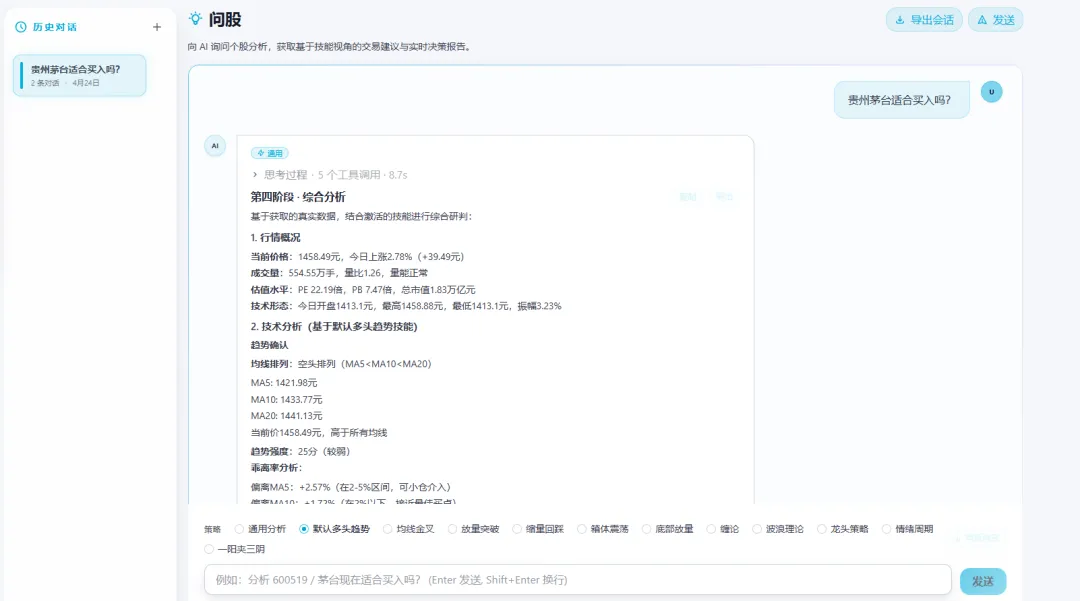Click the user message bubble 贵州茅台适合买入吗?

coord(901,100)
